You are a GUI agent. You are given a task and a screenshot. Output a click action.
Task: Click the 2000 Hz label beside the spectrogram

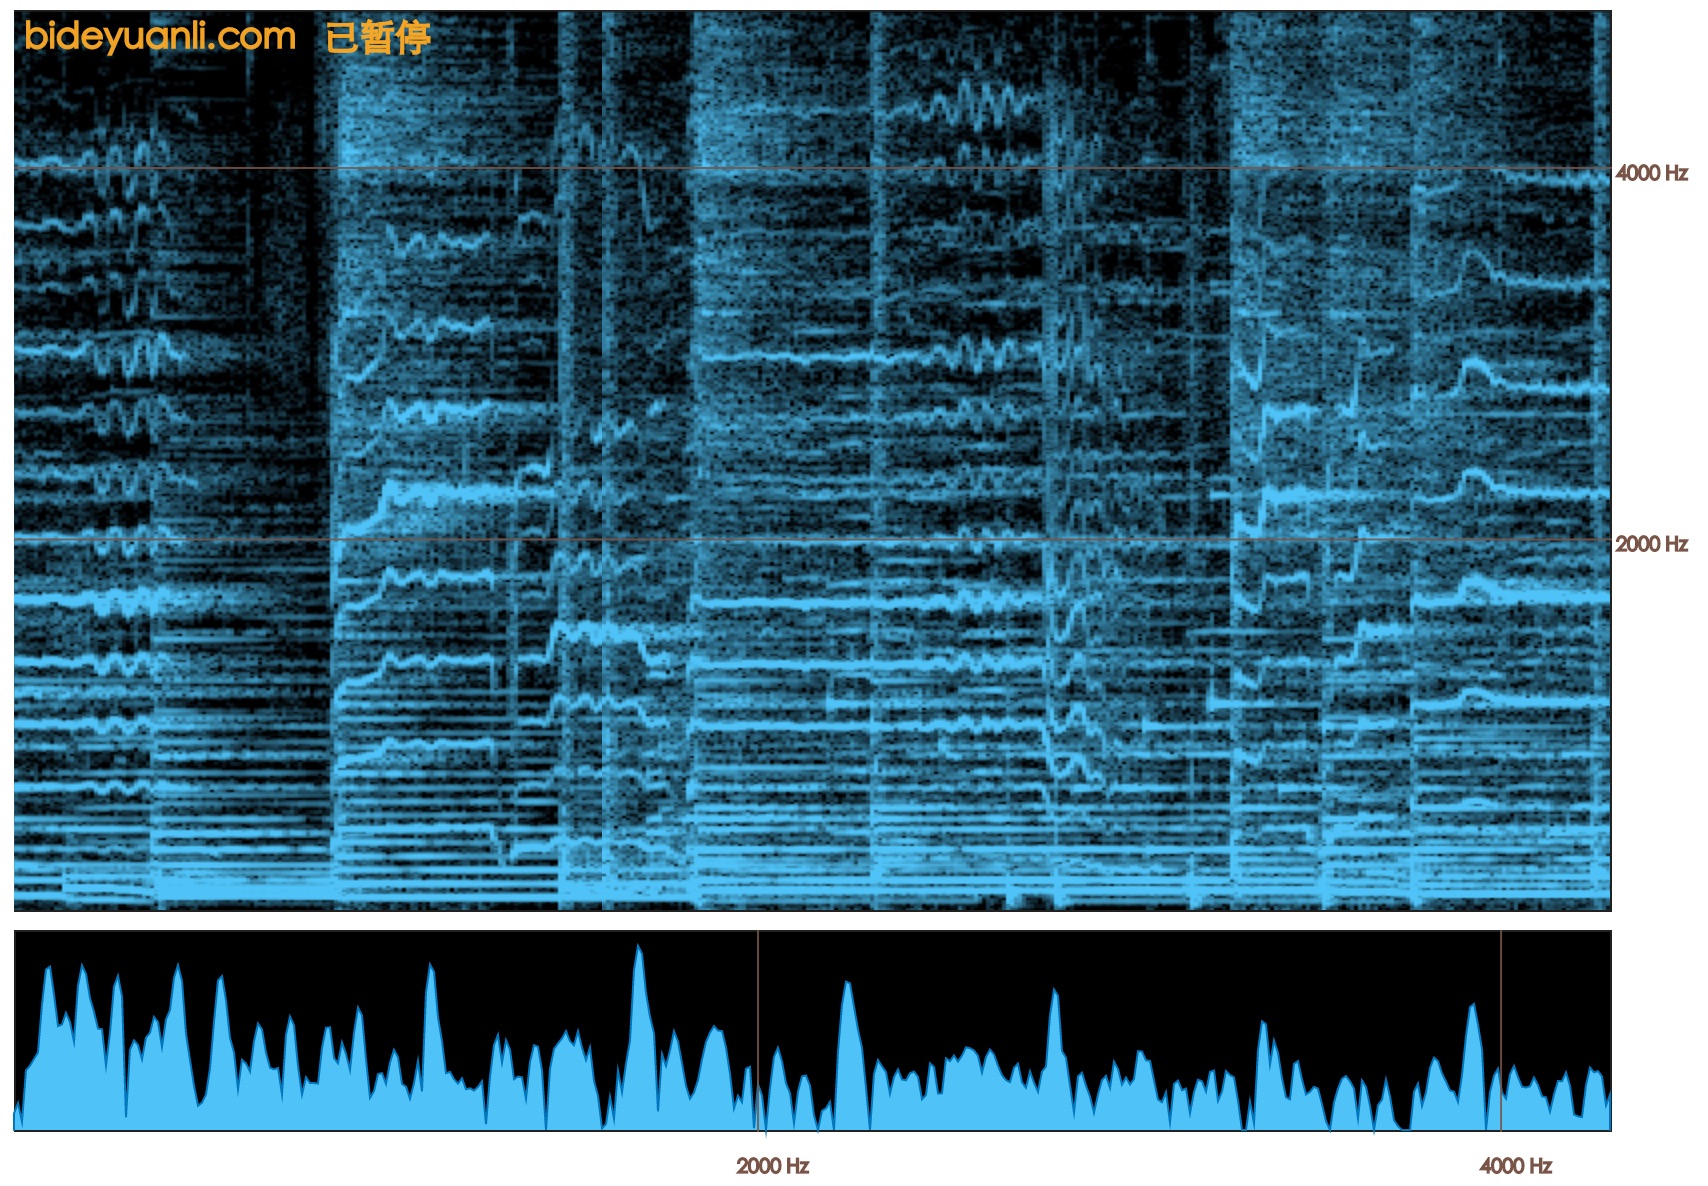point(1651,544)
